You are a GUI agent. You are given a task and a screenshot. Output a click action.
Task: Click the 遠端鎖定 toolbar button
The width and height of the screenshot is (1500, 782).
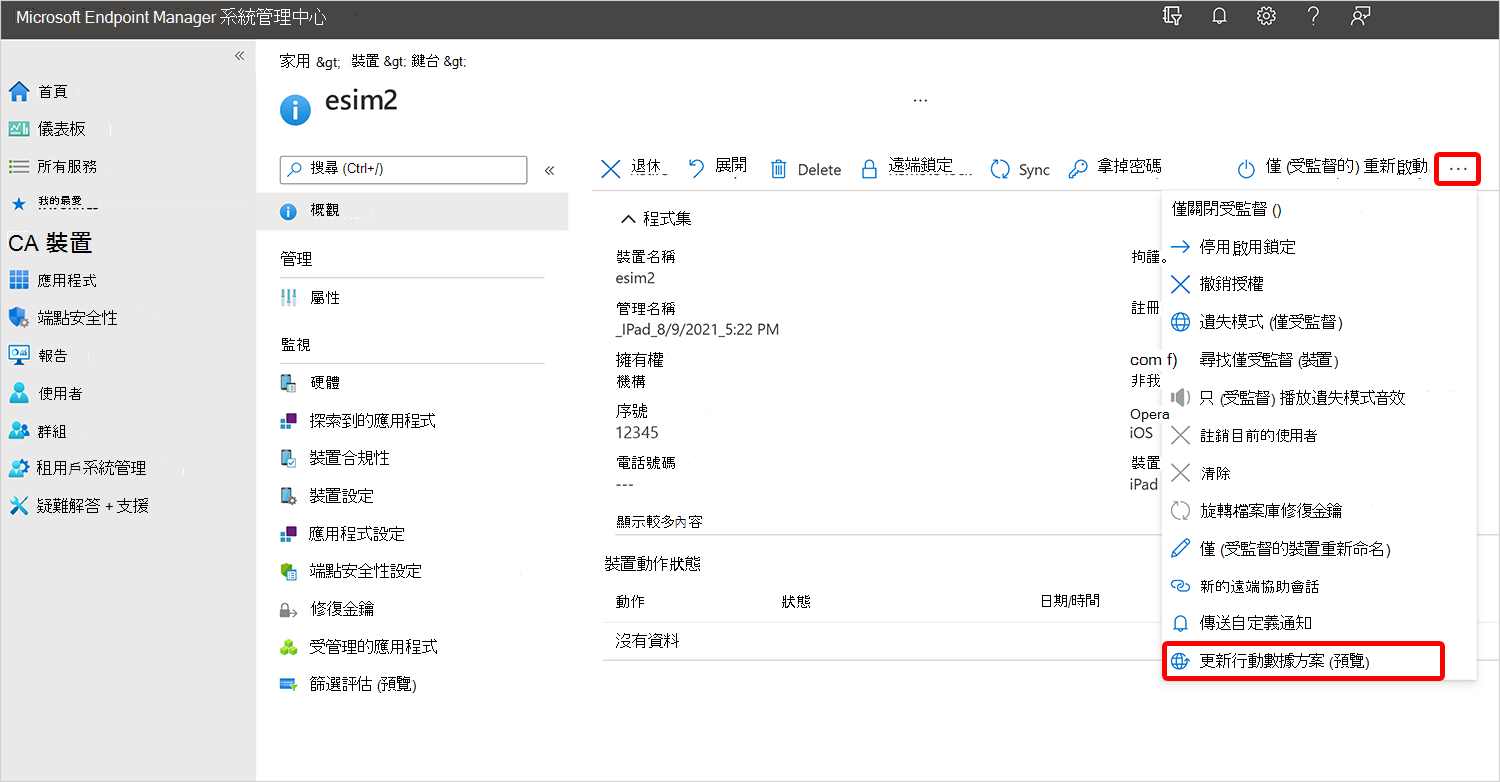click(x=915, y=169)
